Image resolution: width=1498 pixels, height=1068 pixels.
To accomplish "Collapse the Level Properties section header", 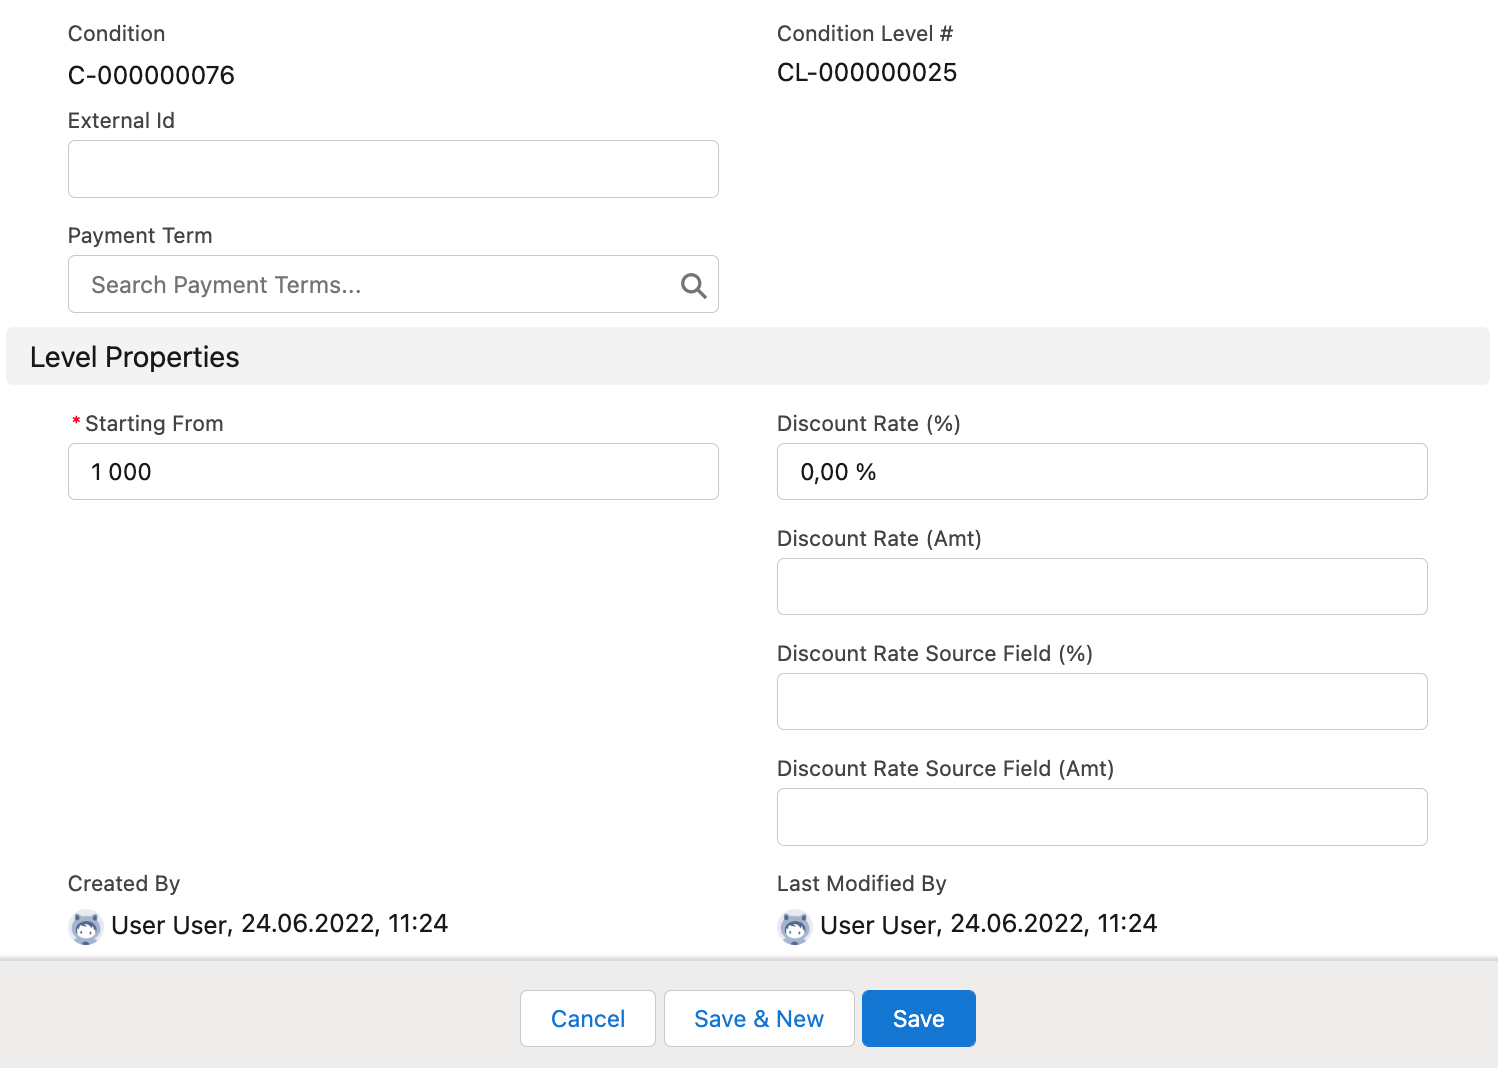I will coord(135,357).
